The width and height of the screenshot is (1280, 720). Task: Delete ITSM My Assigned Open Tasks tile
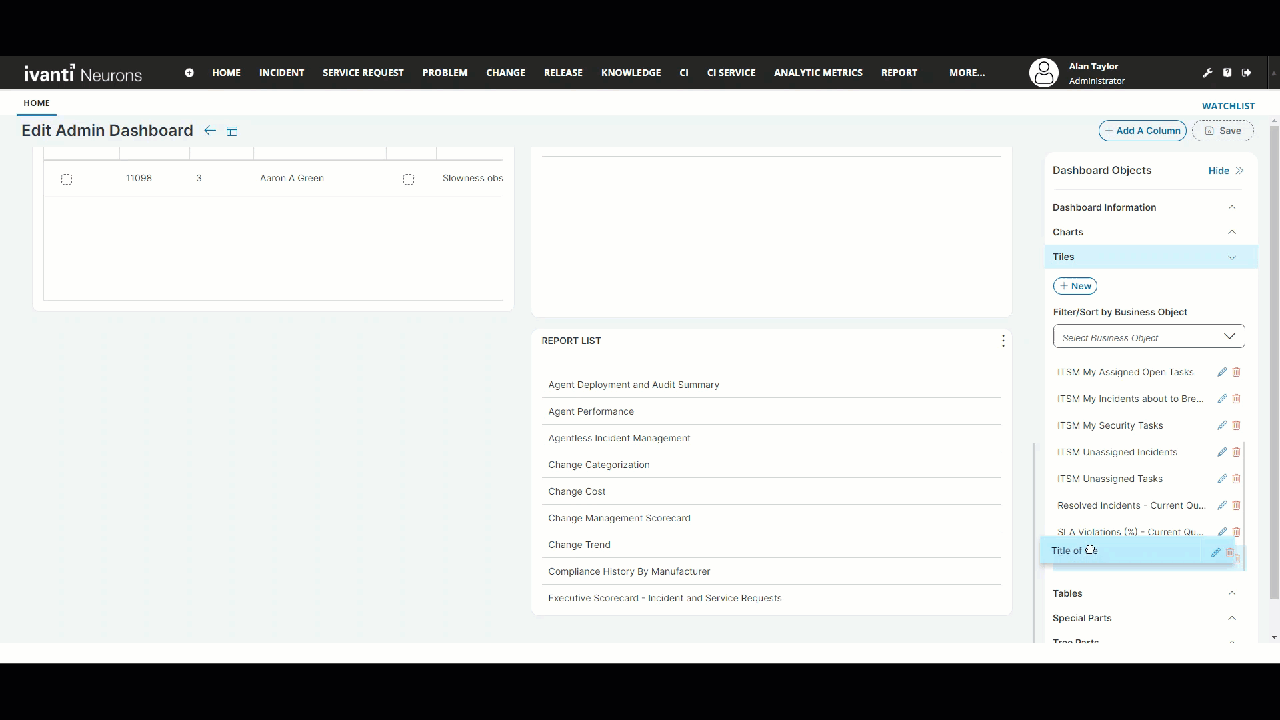(x=1236, y=372)
